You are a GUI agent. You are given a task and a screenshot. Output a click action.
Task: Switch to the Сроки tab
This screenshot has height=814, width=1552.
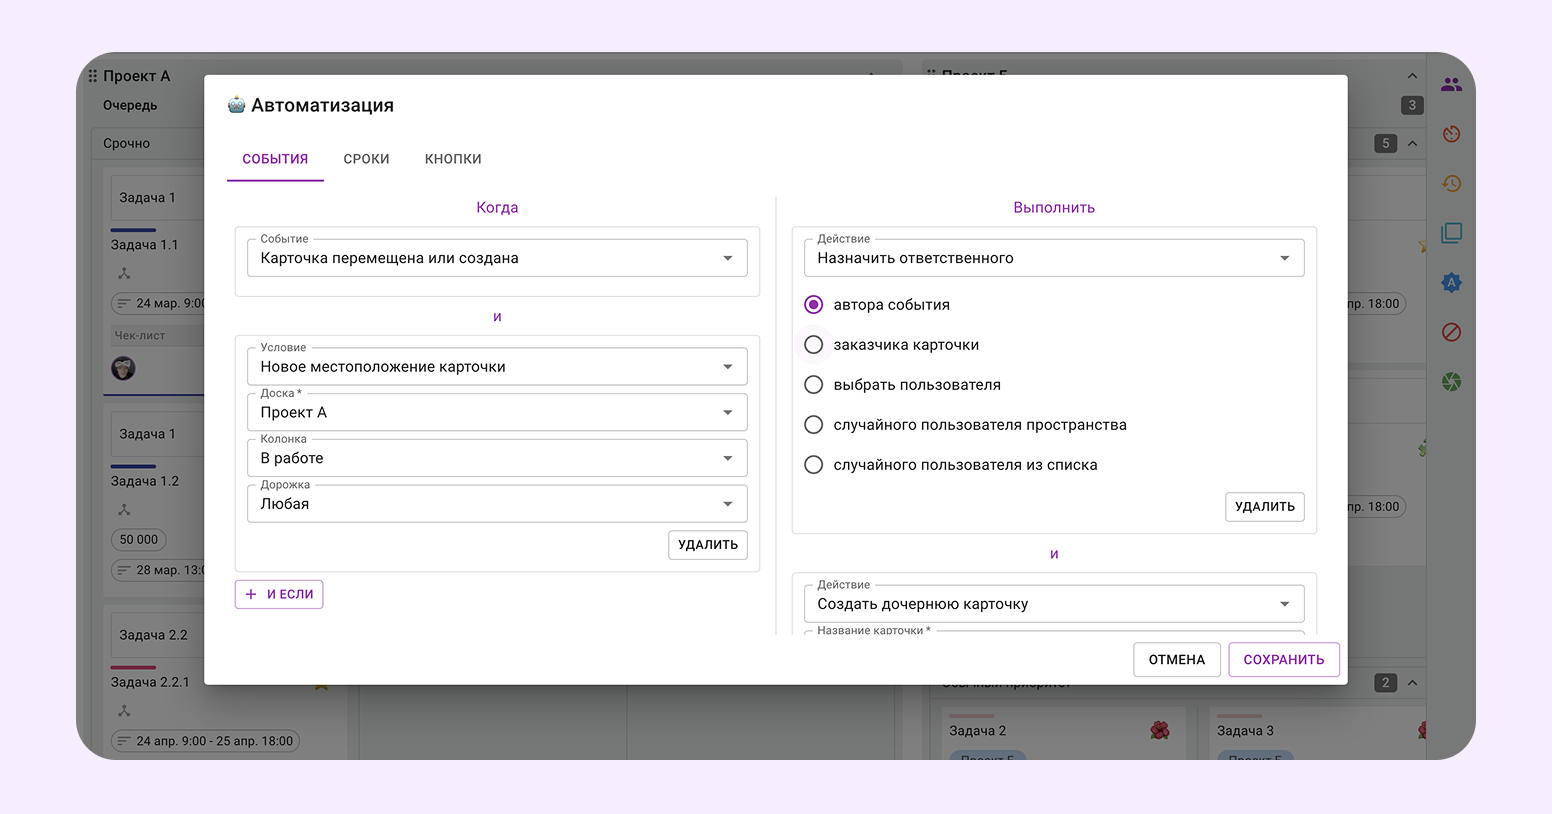coord(366,159)
